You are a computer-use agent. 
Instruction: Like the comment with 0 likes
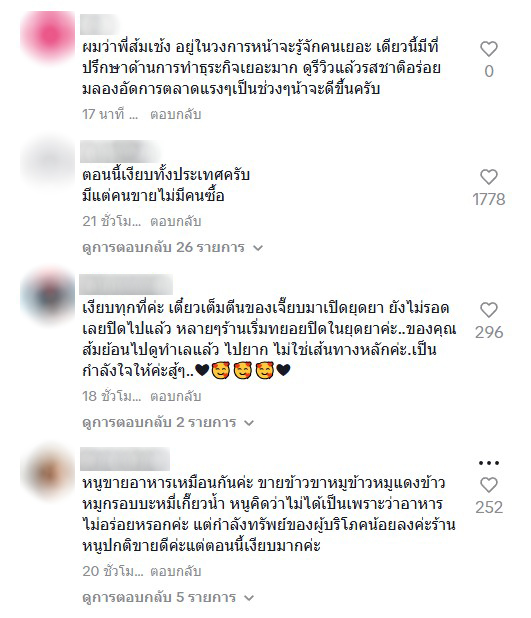pos(489,49)
